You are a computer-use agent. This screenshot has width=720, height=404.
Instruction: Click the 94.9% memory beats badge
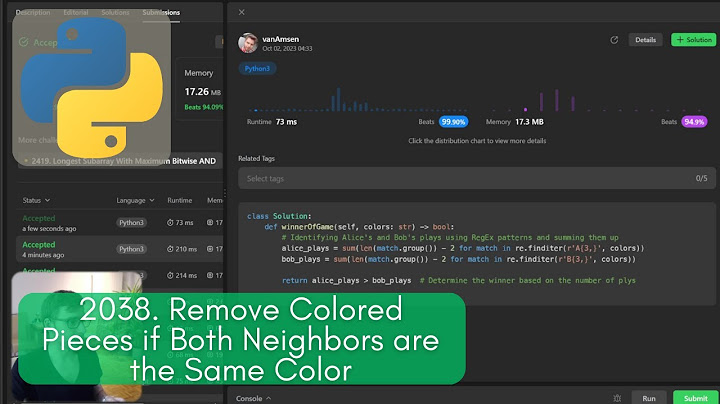694,122
